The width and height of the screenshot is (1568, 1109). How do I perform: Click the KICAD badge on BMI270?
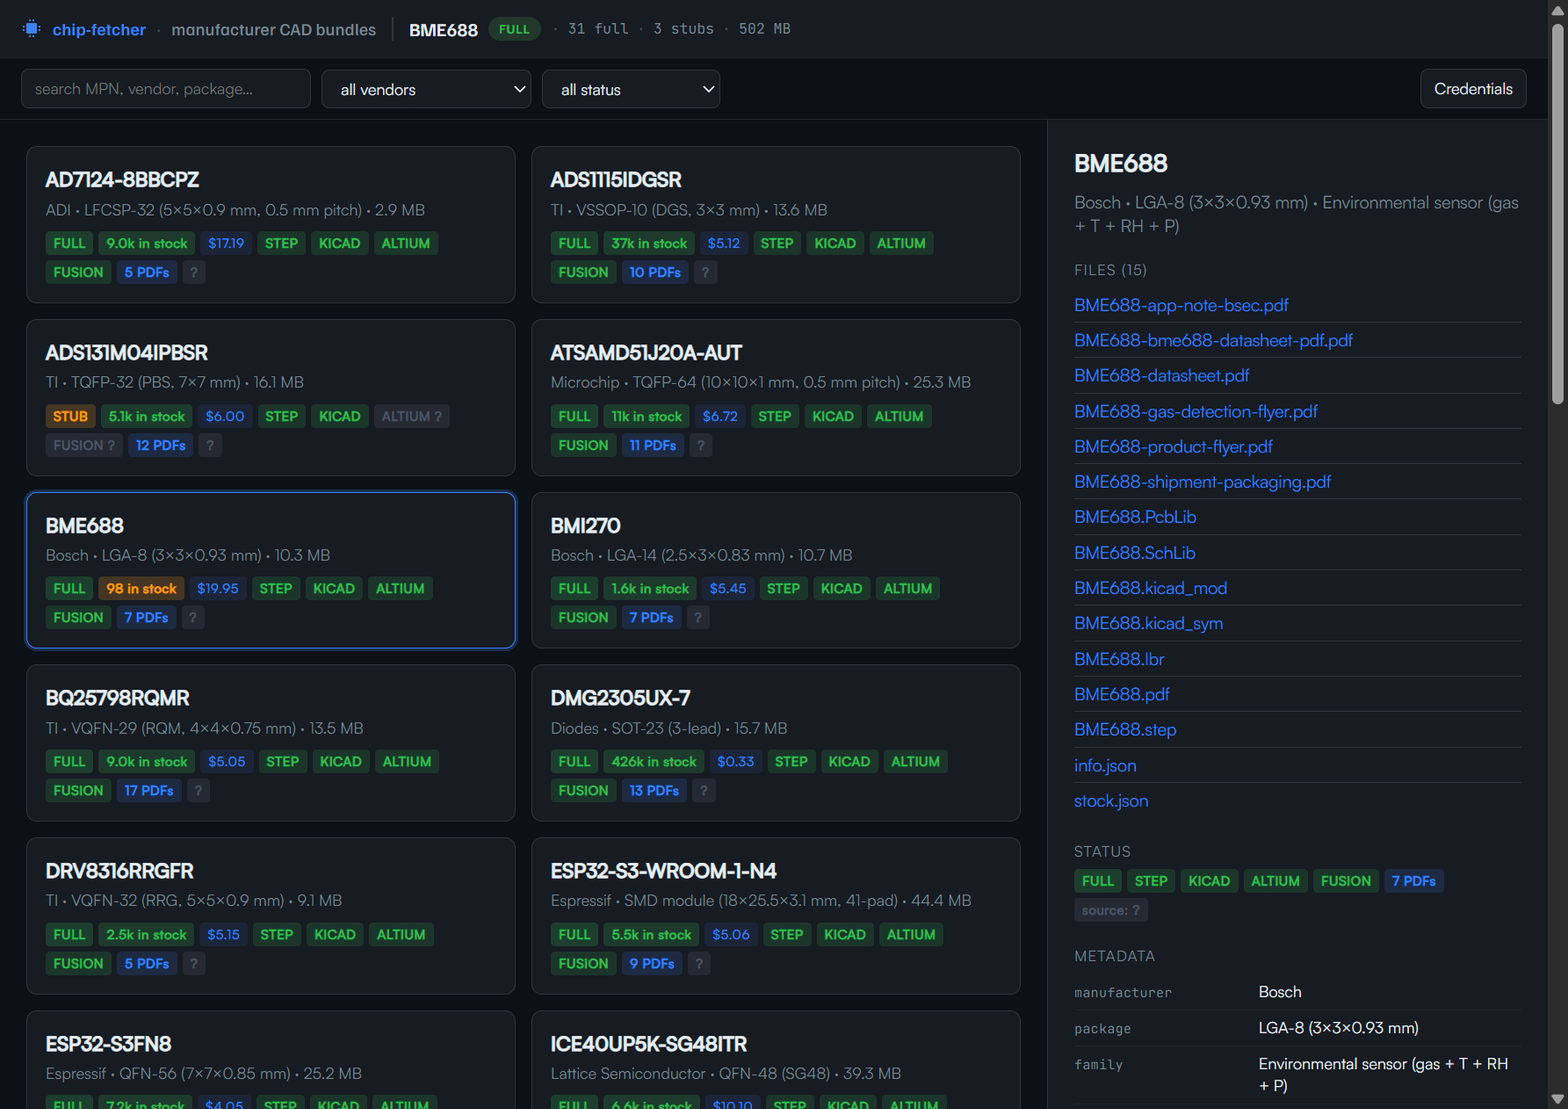pos(841,589)
